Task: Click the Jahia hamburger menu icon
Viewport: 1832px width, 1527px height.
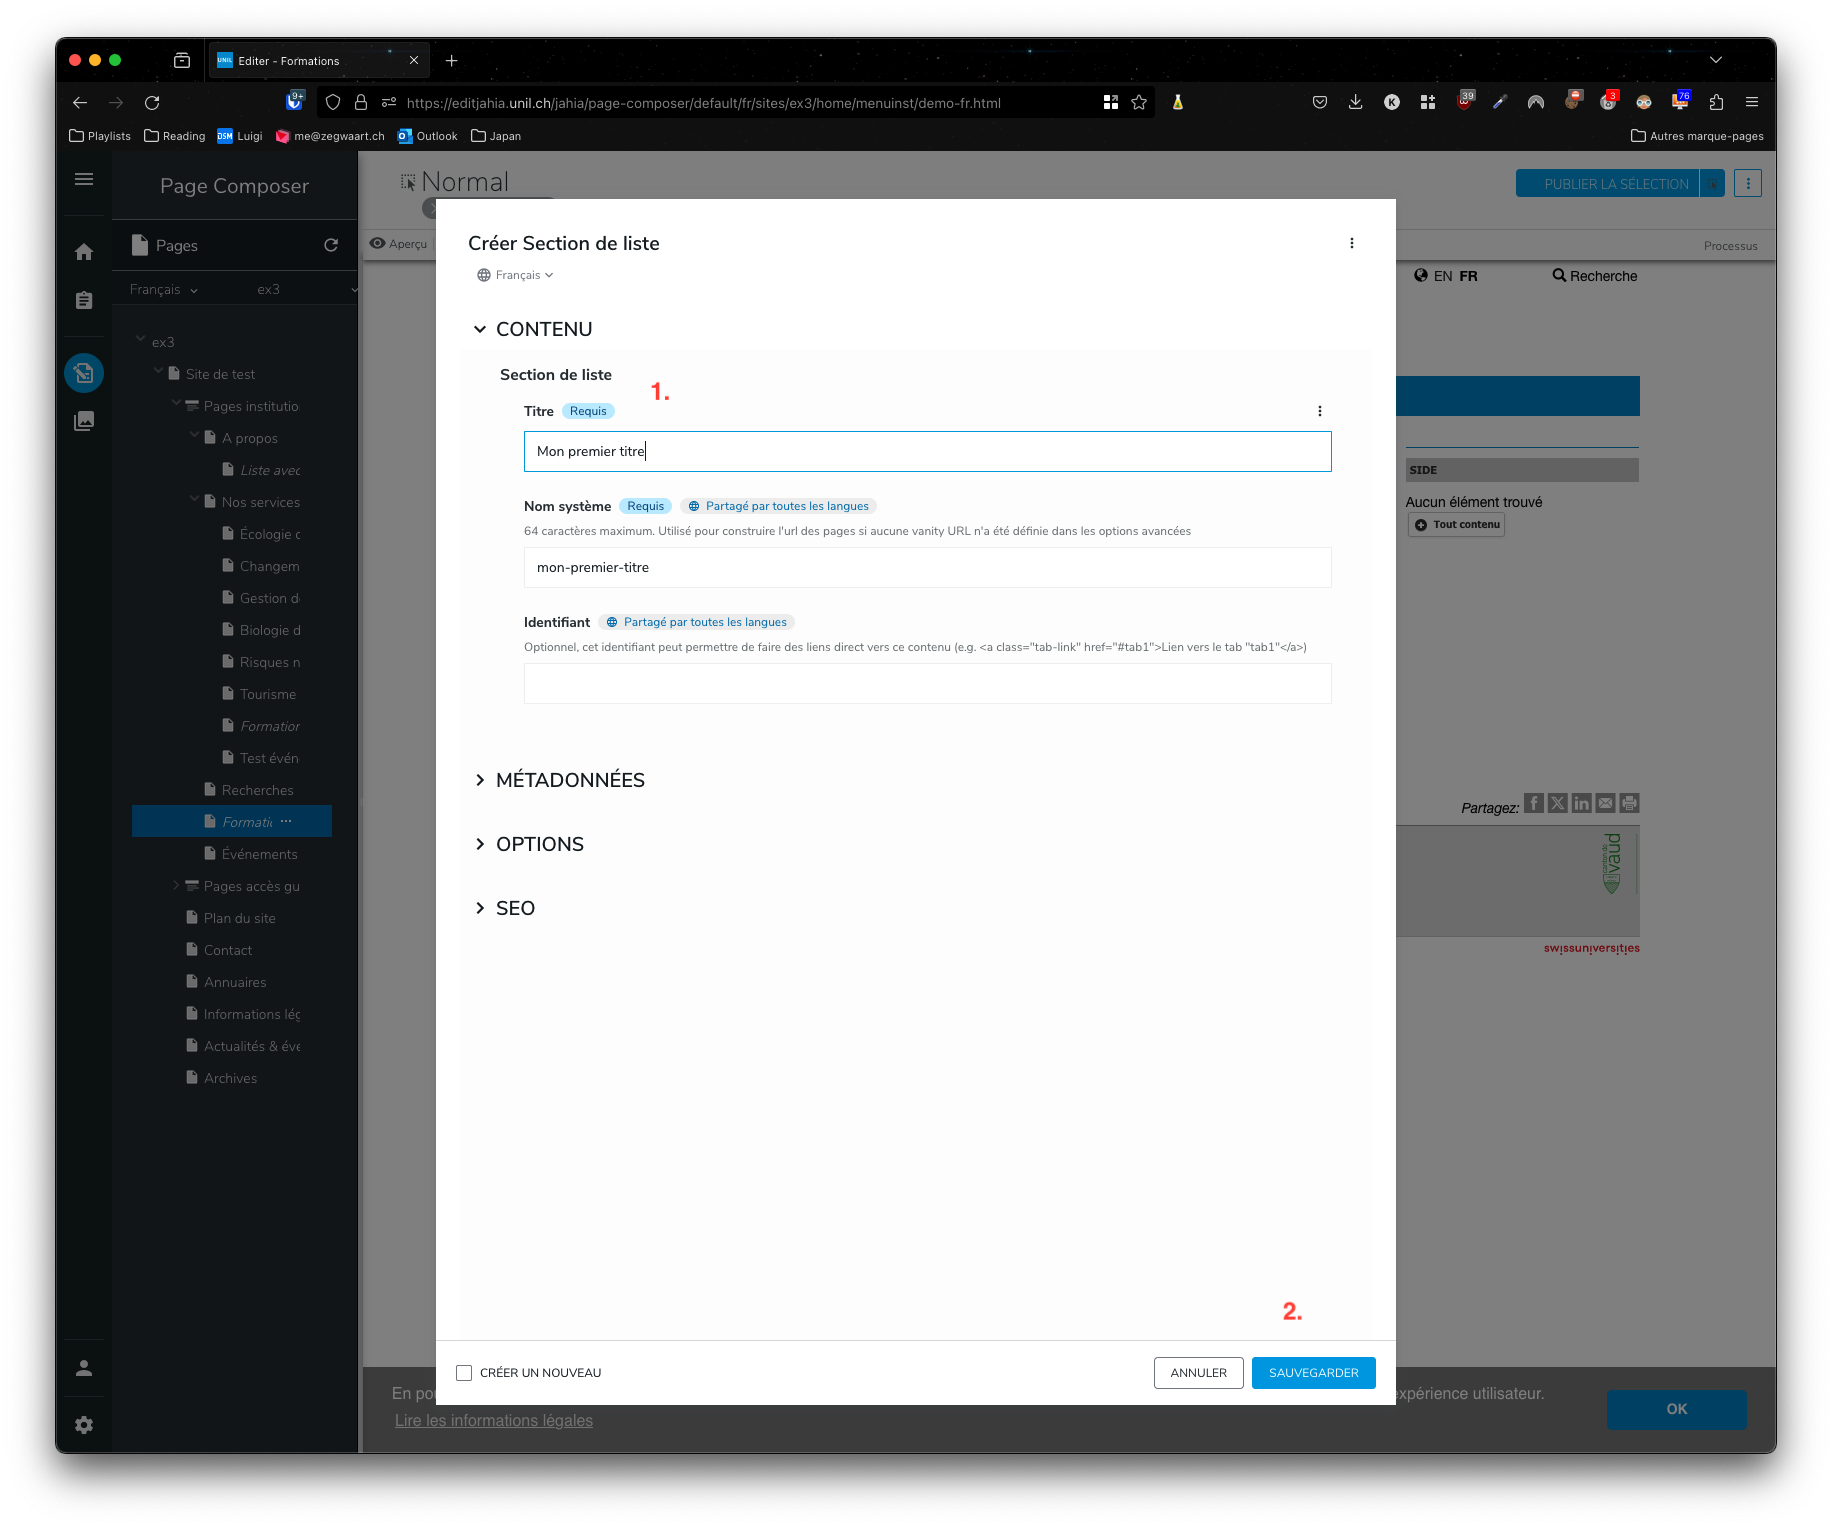Action: pyautogui.click(x=84, y=179)
